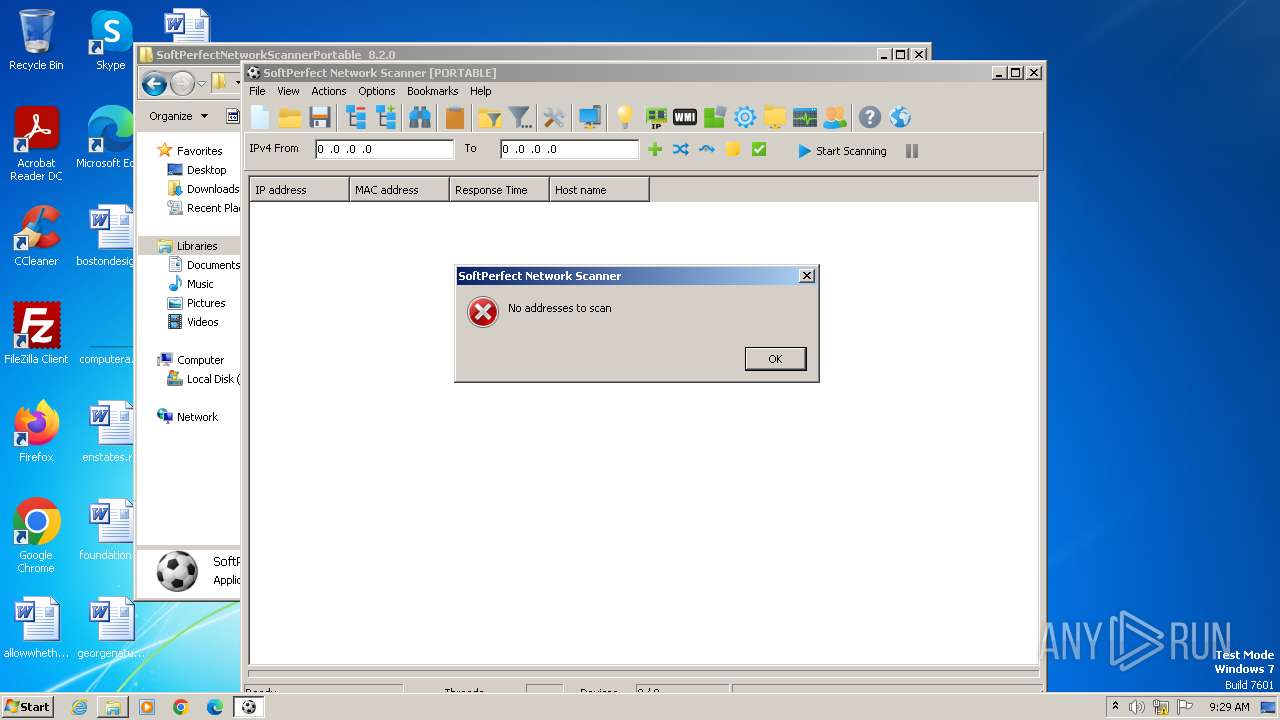This screenshot has width=1280, height=720.
Task: Open the View menu
Action: tap(288, 91)
